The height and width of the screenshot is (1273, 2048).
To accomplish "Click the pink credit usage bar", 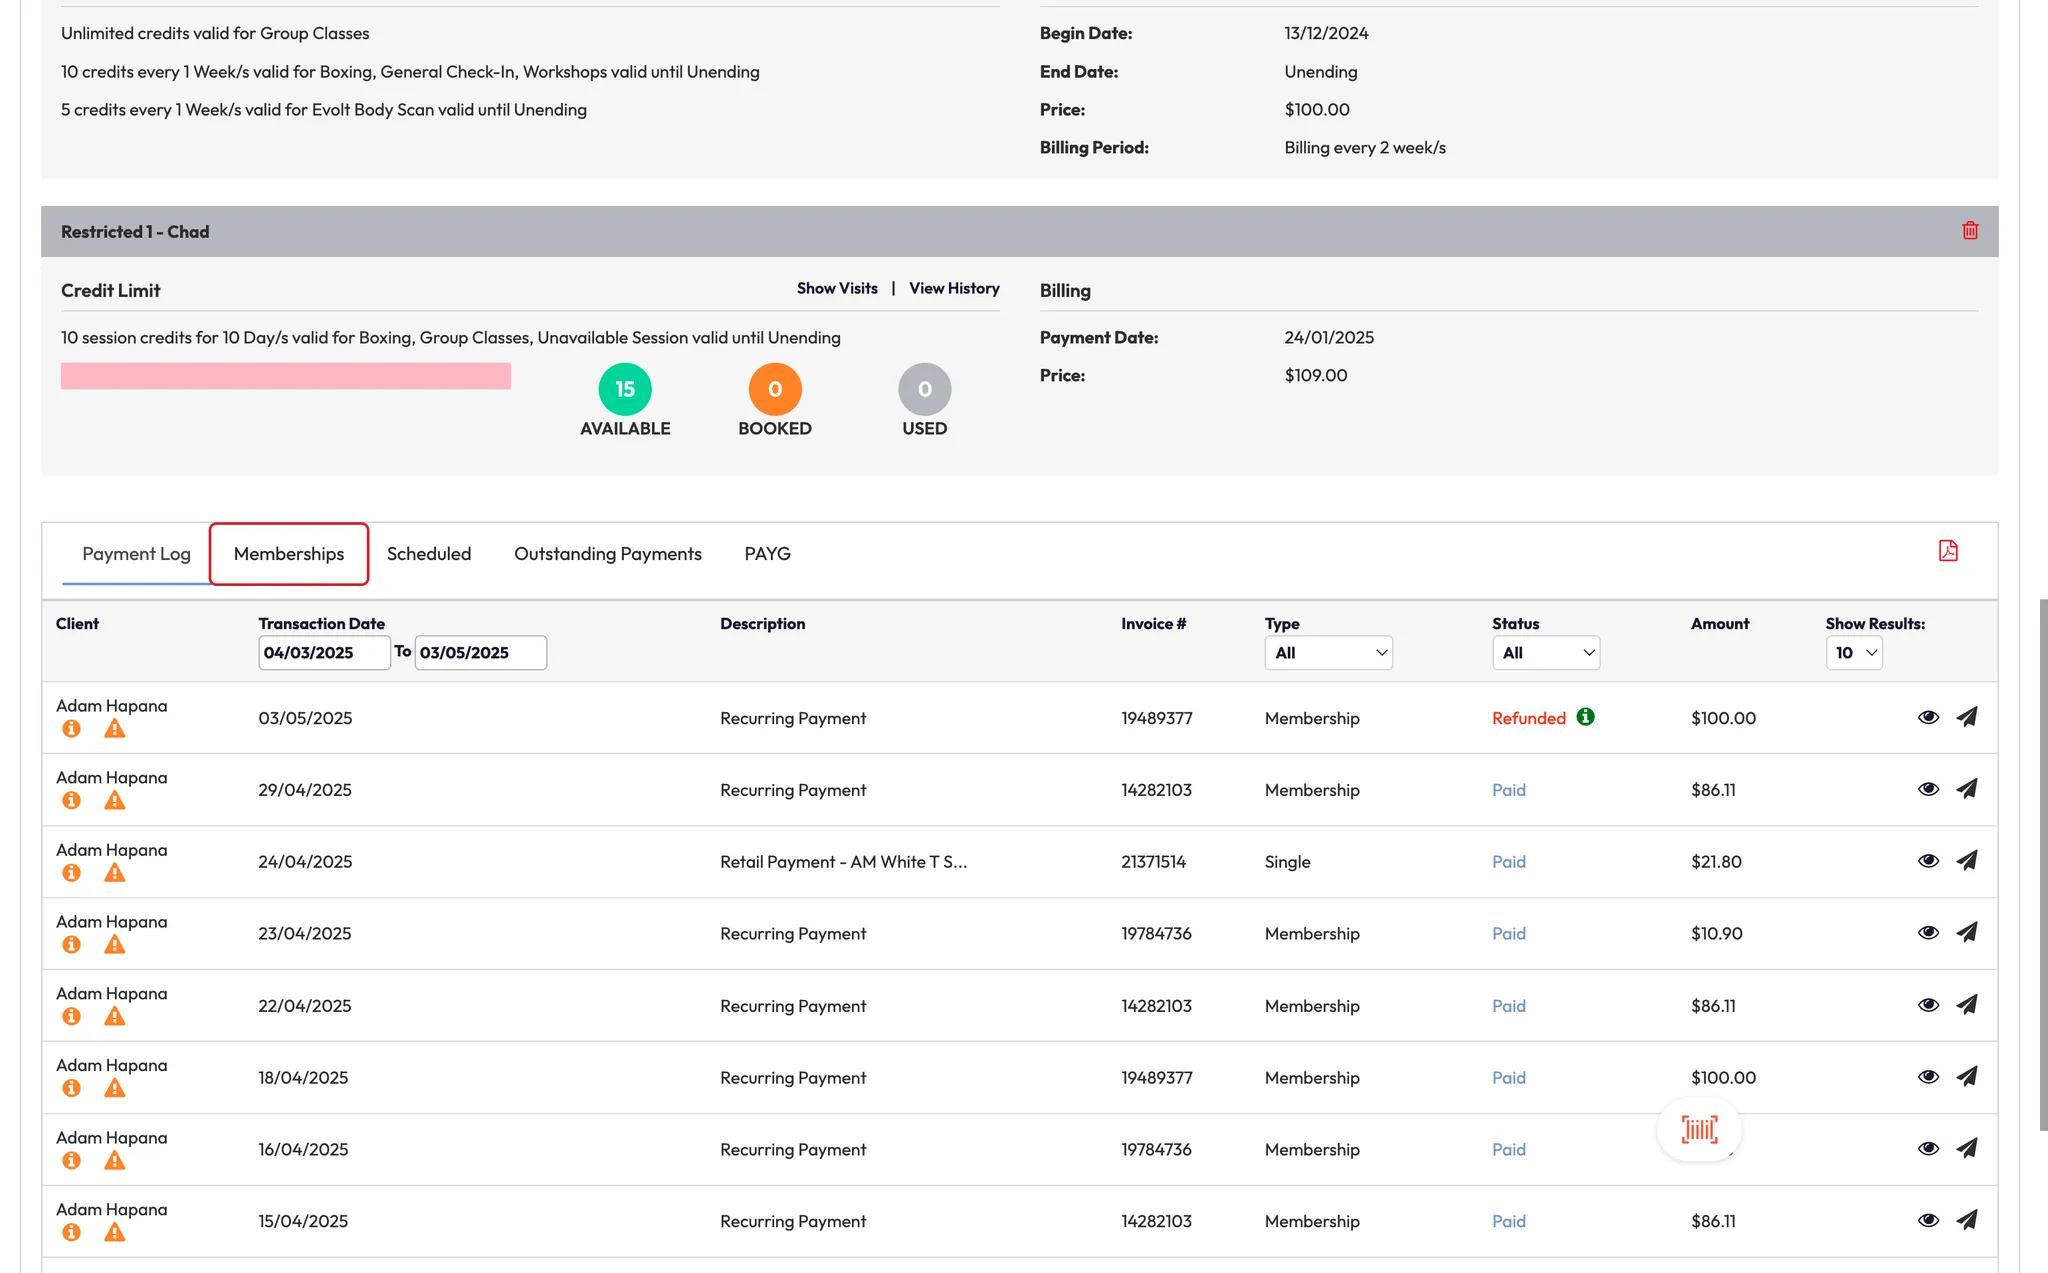I will click(286, 376).
